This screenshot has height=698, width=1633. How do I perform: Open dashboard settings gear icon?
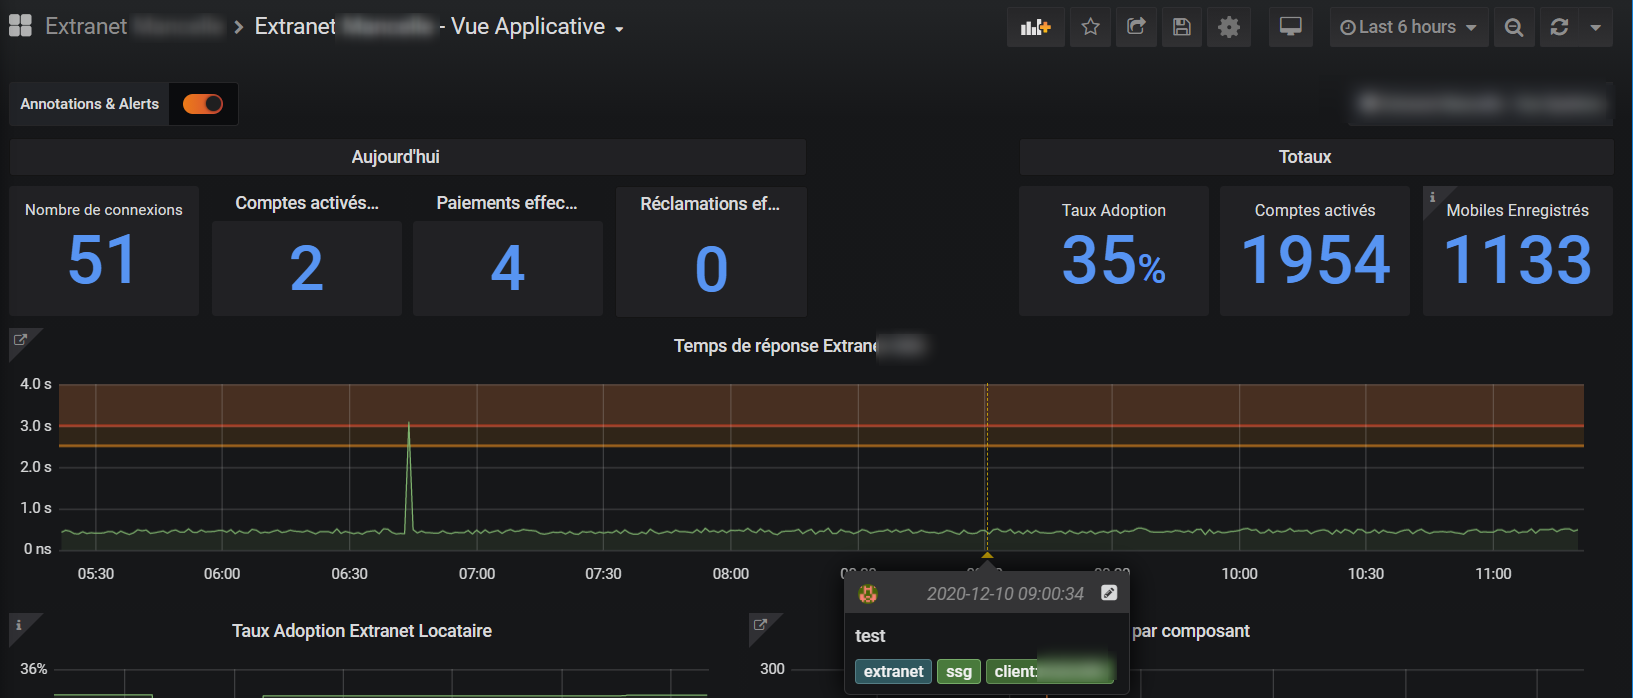click(1229, 27)
